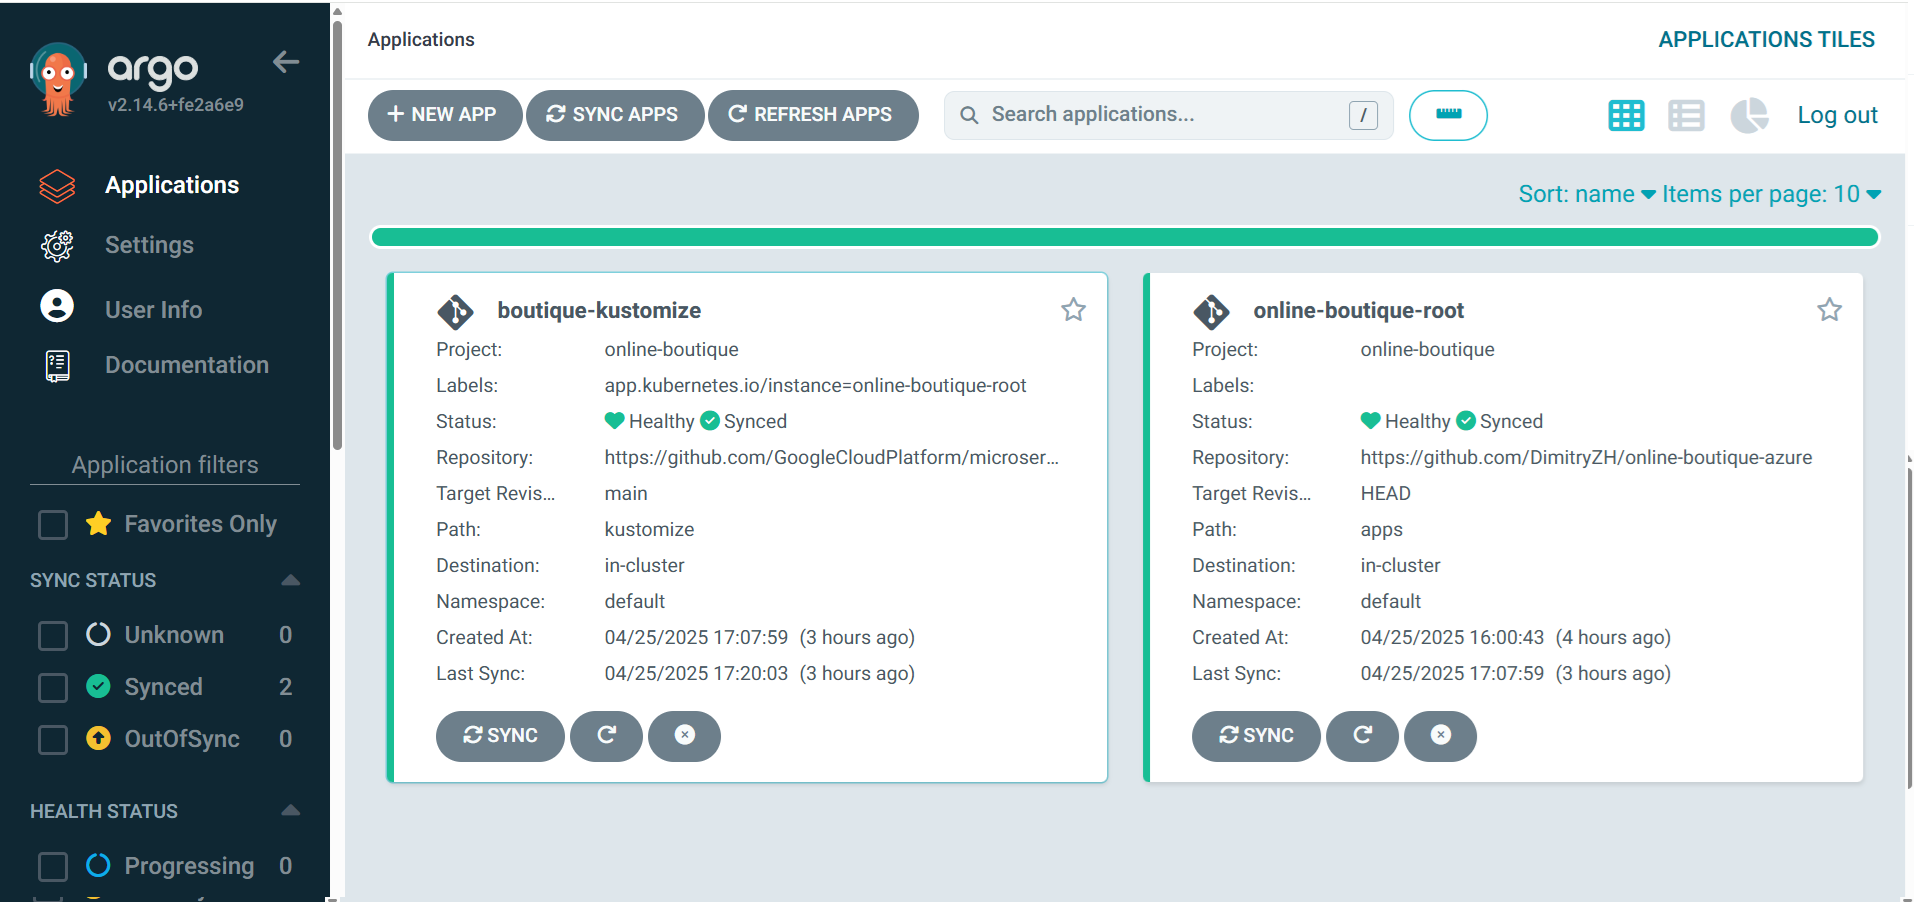Open Applications in the sidebar

click(x=172, y=185)
